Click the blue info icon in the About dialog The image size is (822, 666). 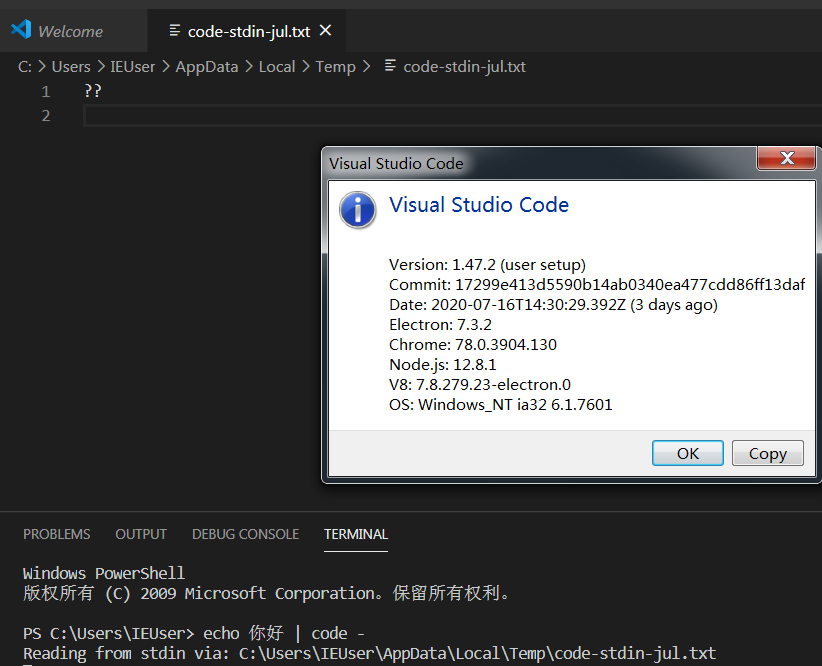[x=357, y=210]
